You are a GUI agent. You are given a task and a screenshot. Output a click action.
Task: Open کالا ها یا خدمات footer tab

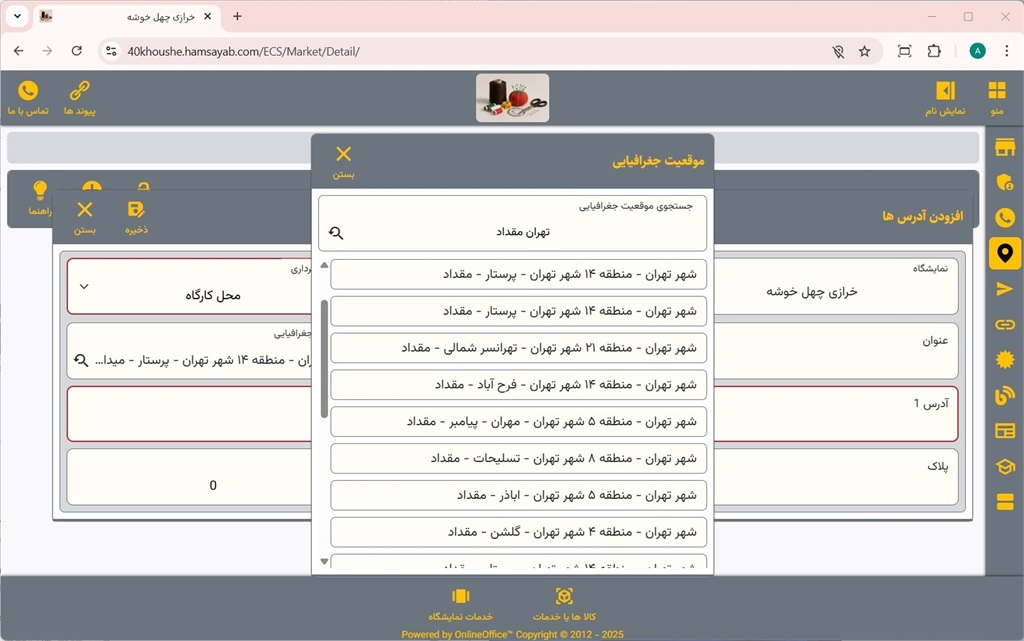point(564,603)
